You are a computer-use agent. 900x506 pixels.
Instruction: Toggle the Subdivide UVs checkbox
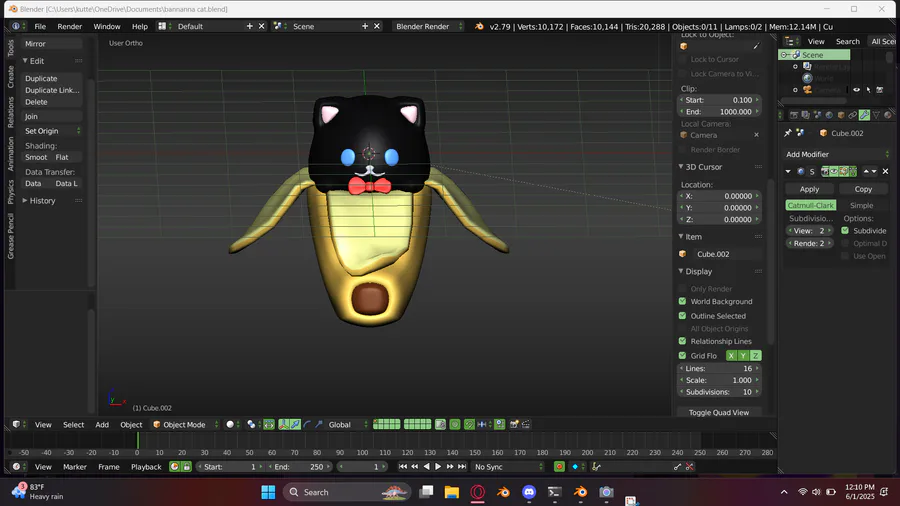[x=845, y=231]
